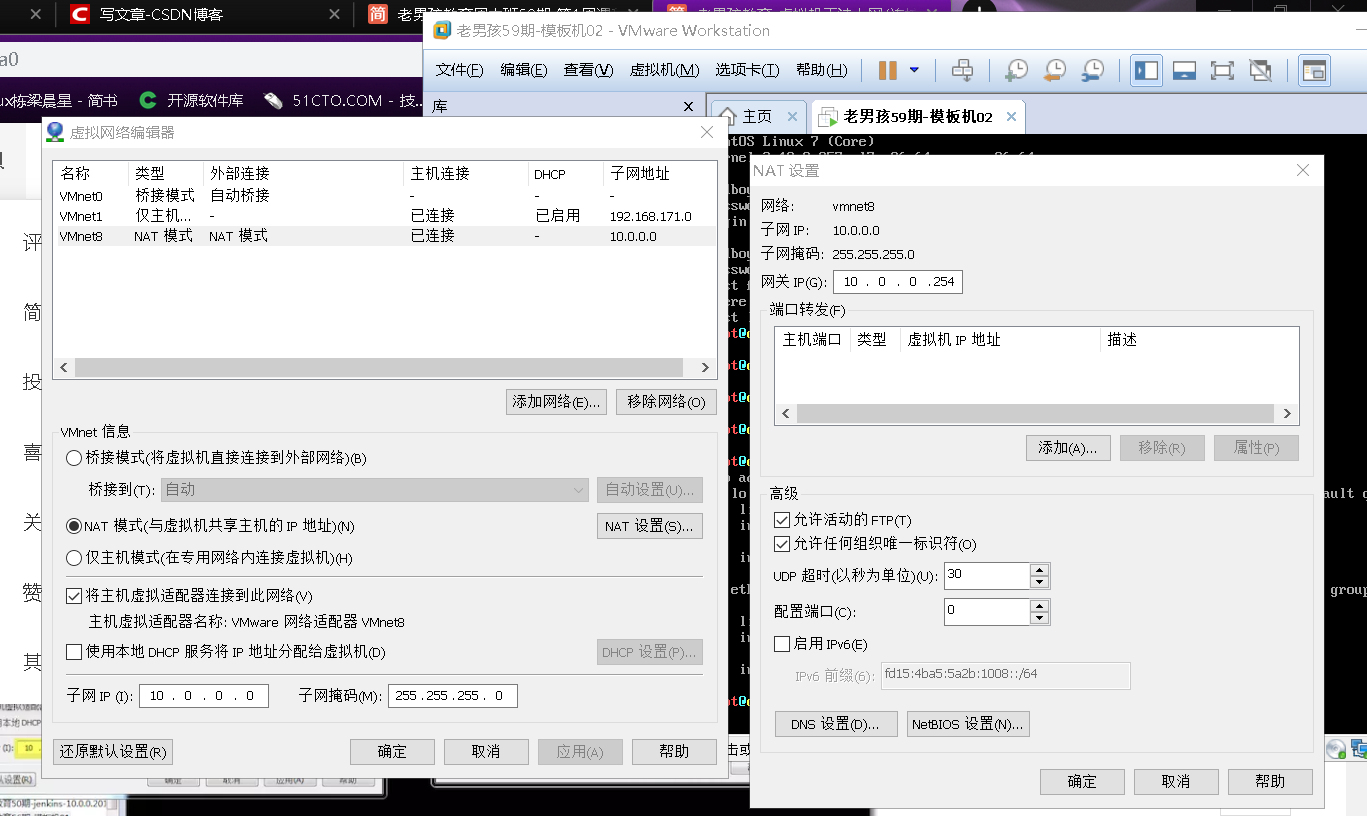
Task: Click the send Ctrl+Alt+Del toolbar icon
Action: point(962,70)
